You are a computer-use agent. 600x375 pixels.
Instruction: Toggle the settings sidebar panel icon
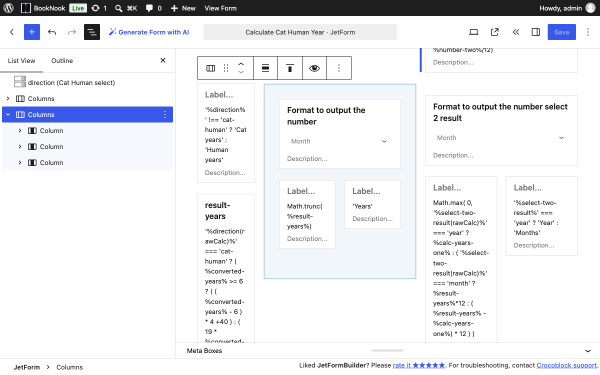[536, 32]
